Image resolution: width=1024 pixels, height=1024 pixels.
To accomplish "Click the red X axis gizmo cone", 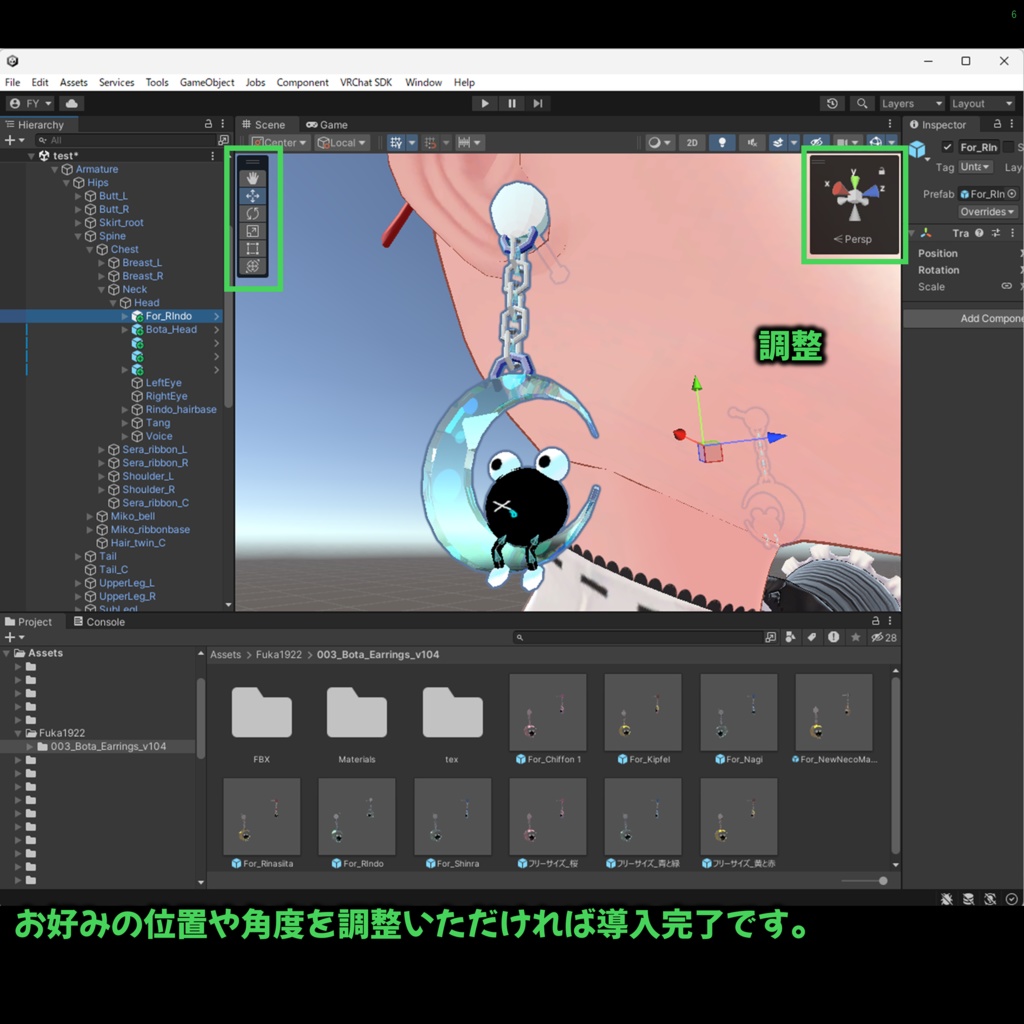I will 838,190.
